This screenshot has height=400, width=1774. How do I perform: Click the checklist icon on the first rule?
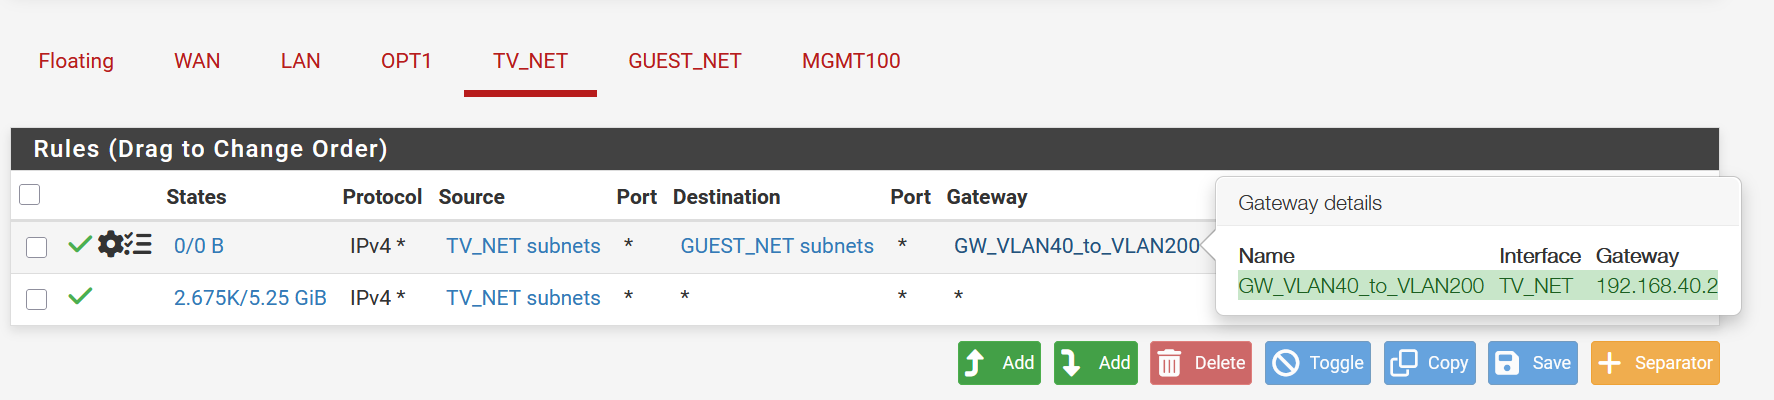tap(138, 244)
